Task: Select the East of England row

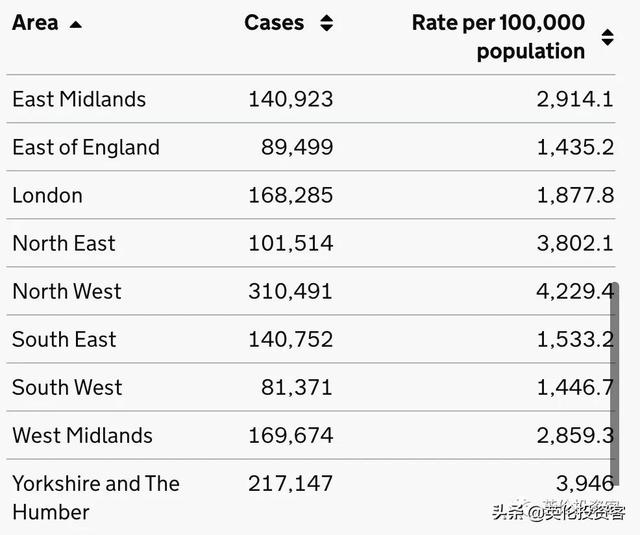Action: (86, 147)
